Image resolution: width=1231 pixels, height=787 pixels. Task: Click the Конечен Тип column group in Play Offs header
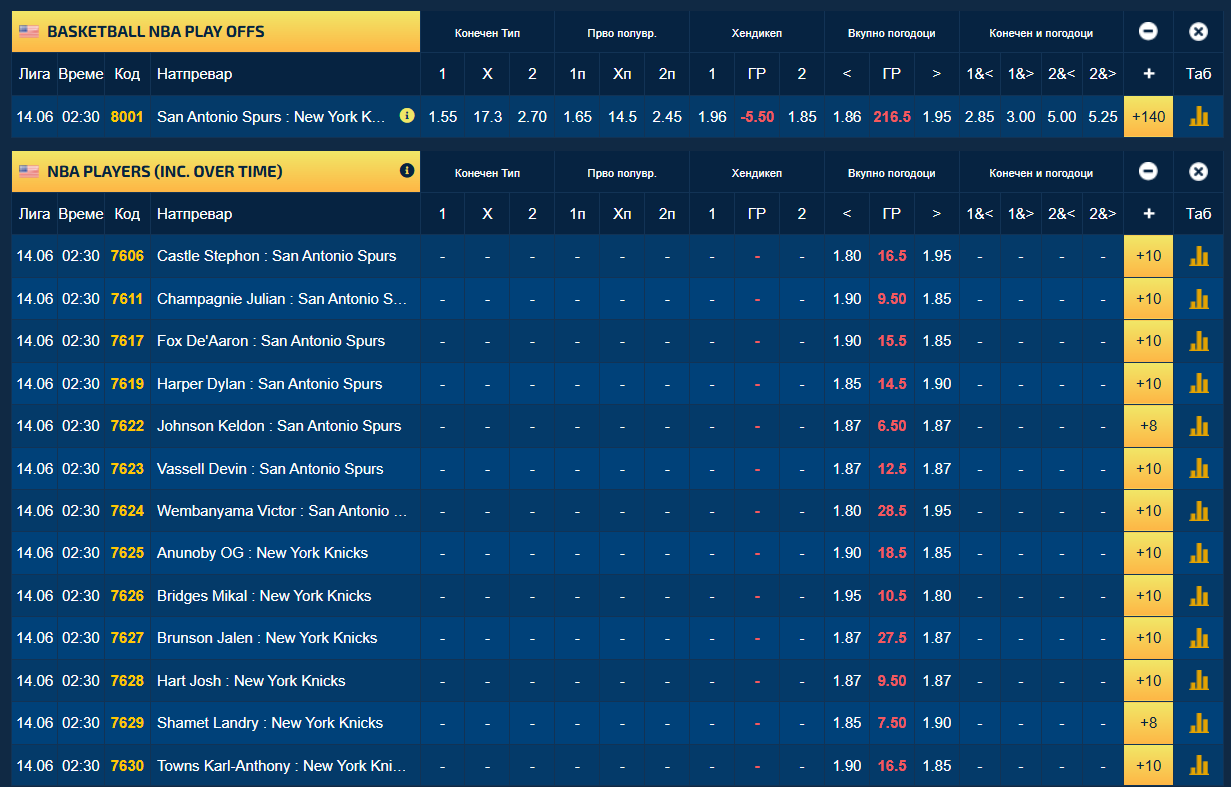point(487,33)
